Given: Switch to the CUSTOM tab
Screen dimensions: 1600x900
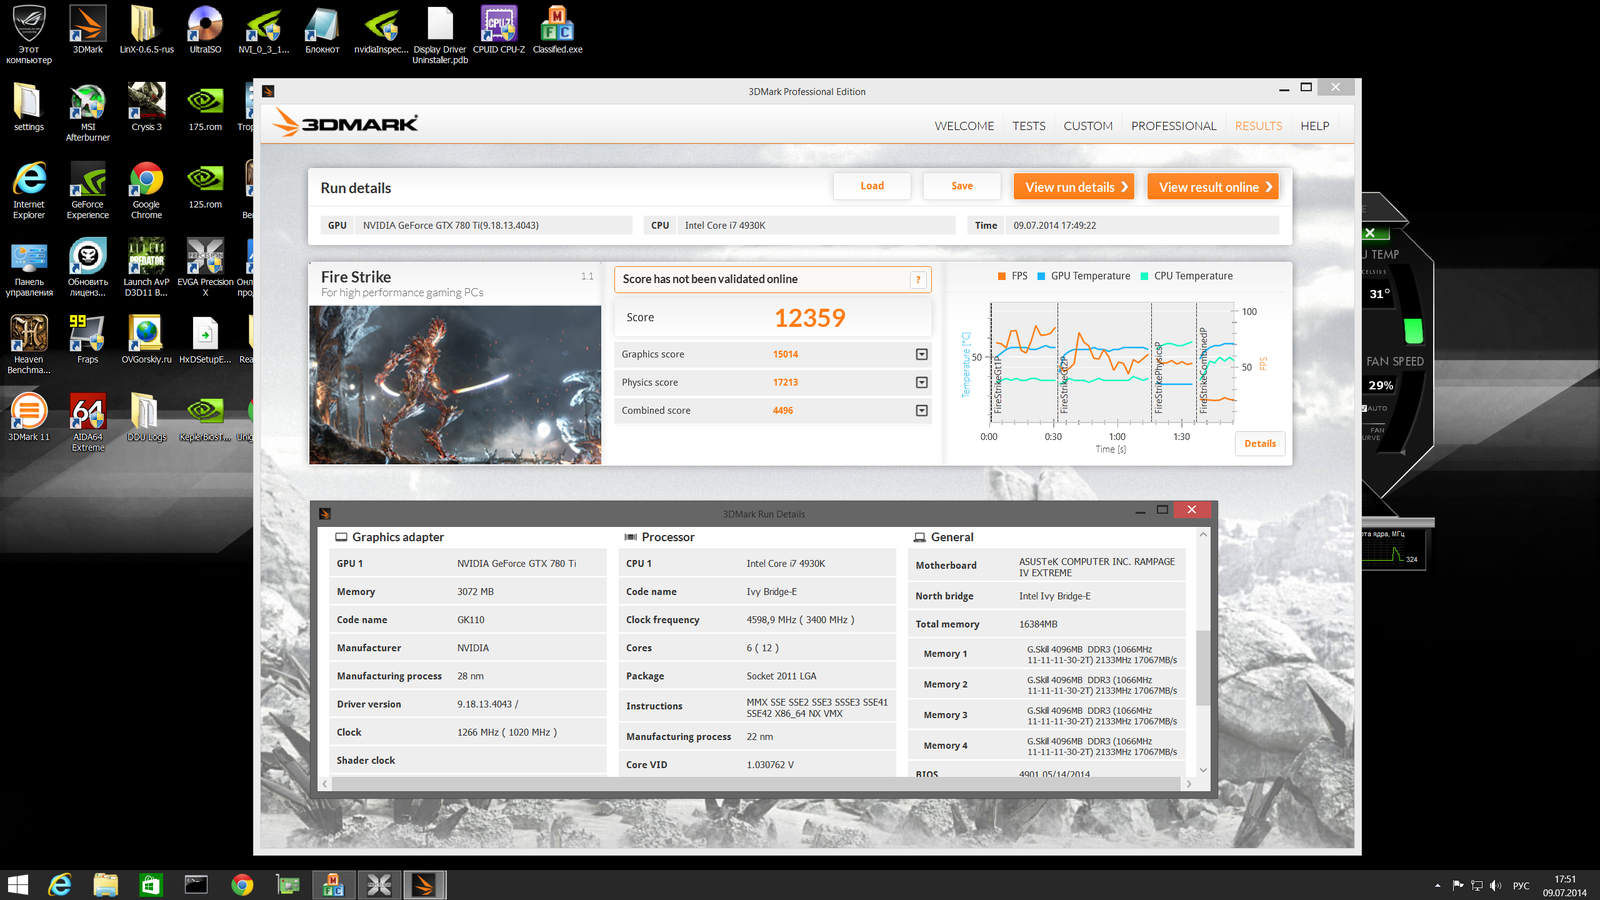Looking at the screenshot, I should [1088, 126].
